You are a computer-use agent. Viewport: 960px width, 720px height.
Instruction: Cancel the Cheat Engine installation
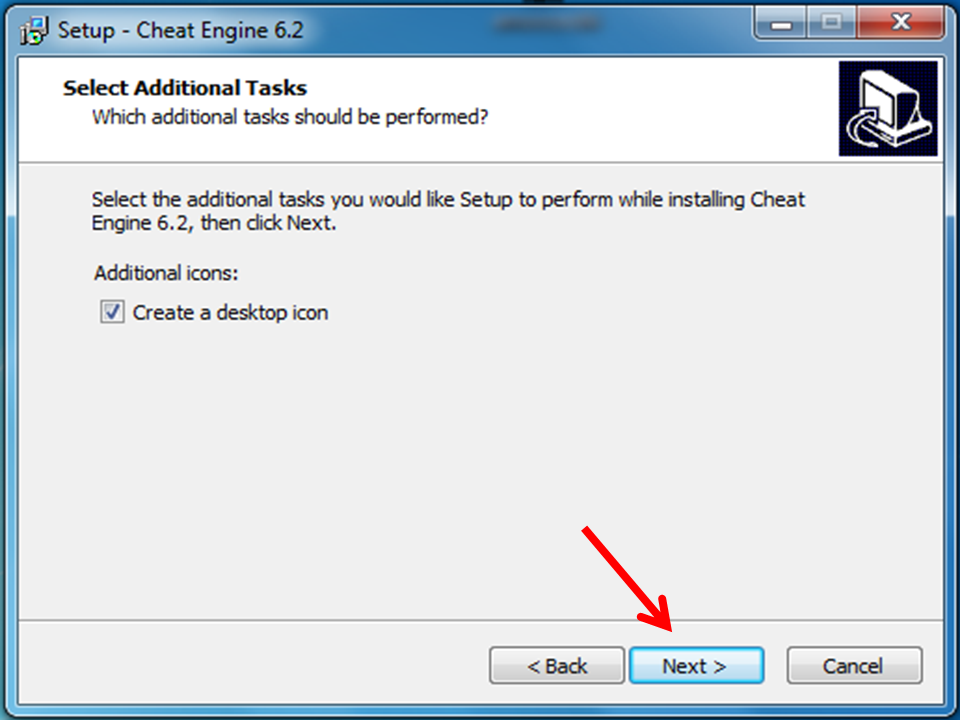854,666
